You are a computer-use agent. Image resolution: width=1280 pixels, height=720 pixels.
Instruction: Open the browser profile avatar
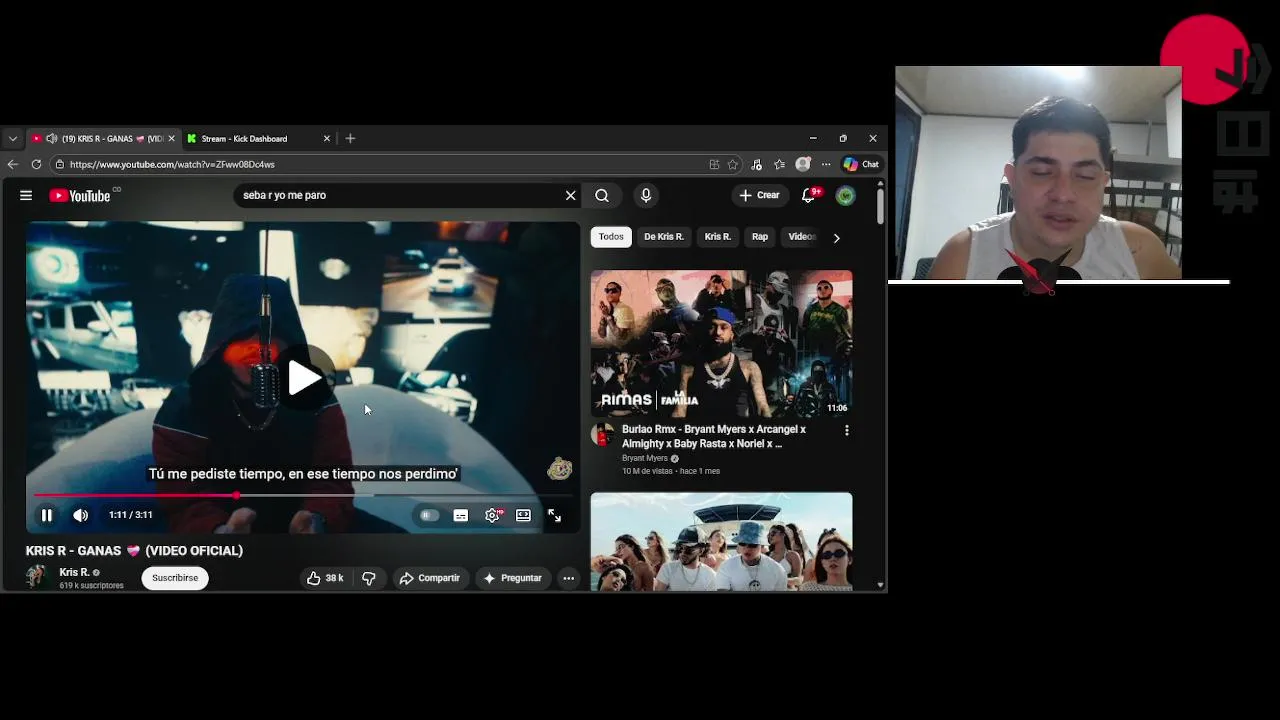coord(802,164)
